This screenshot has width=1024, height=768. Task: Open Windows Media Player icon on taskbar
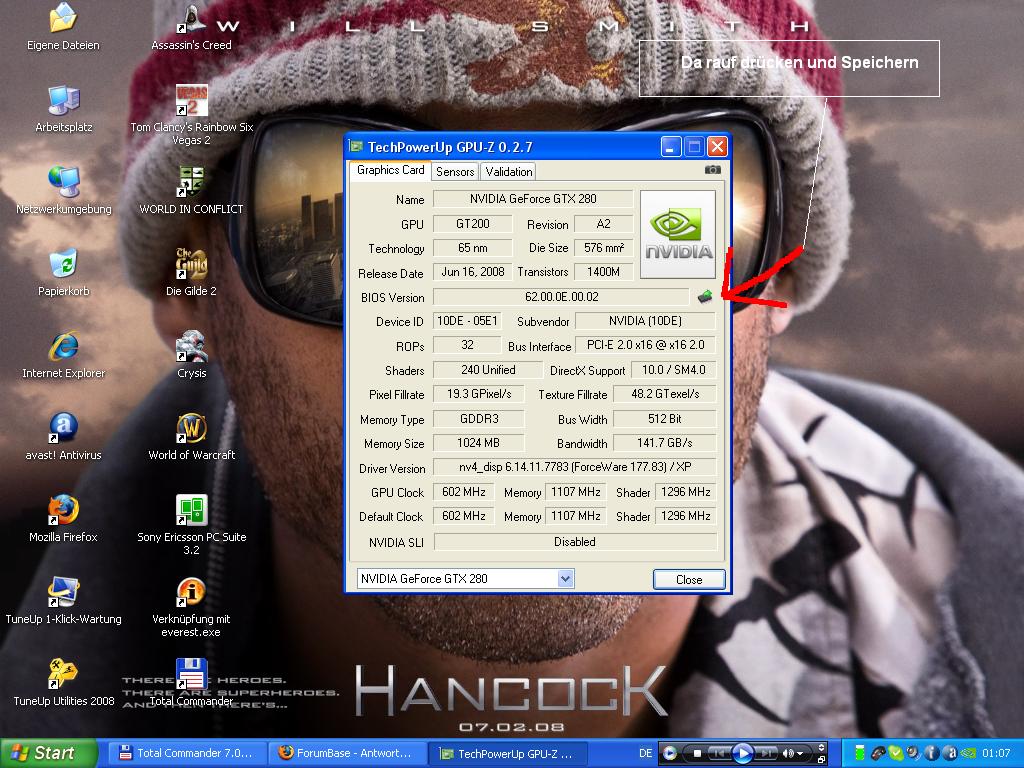click(670, 753)
